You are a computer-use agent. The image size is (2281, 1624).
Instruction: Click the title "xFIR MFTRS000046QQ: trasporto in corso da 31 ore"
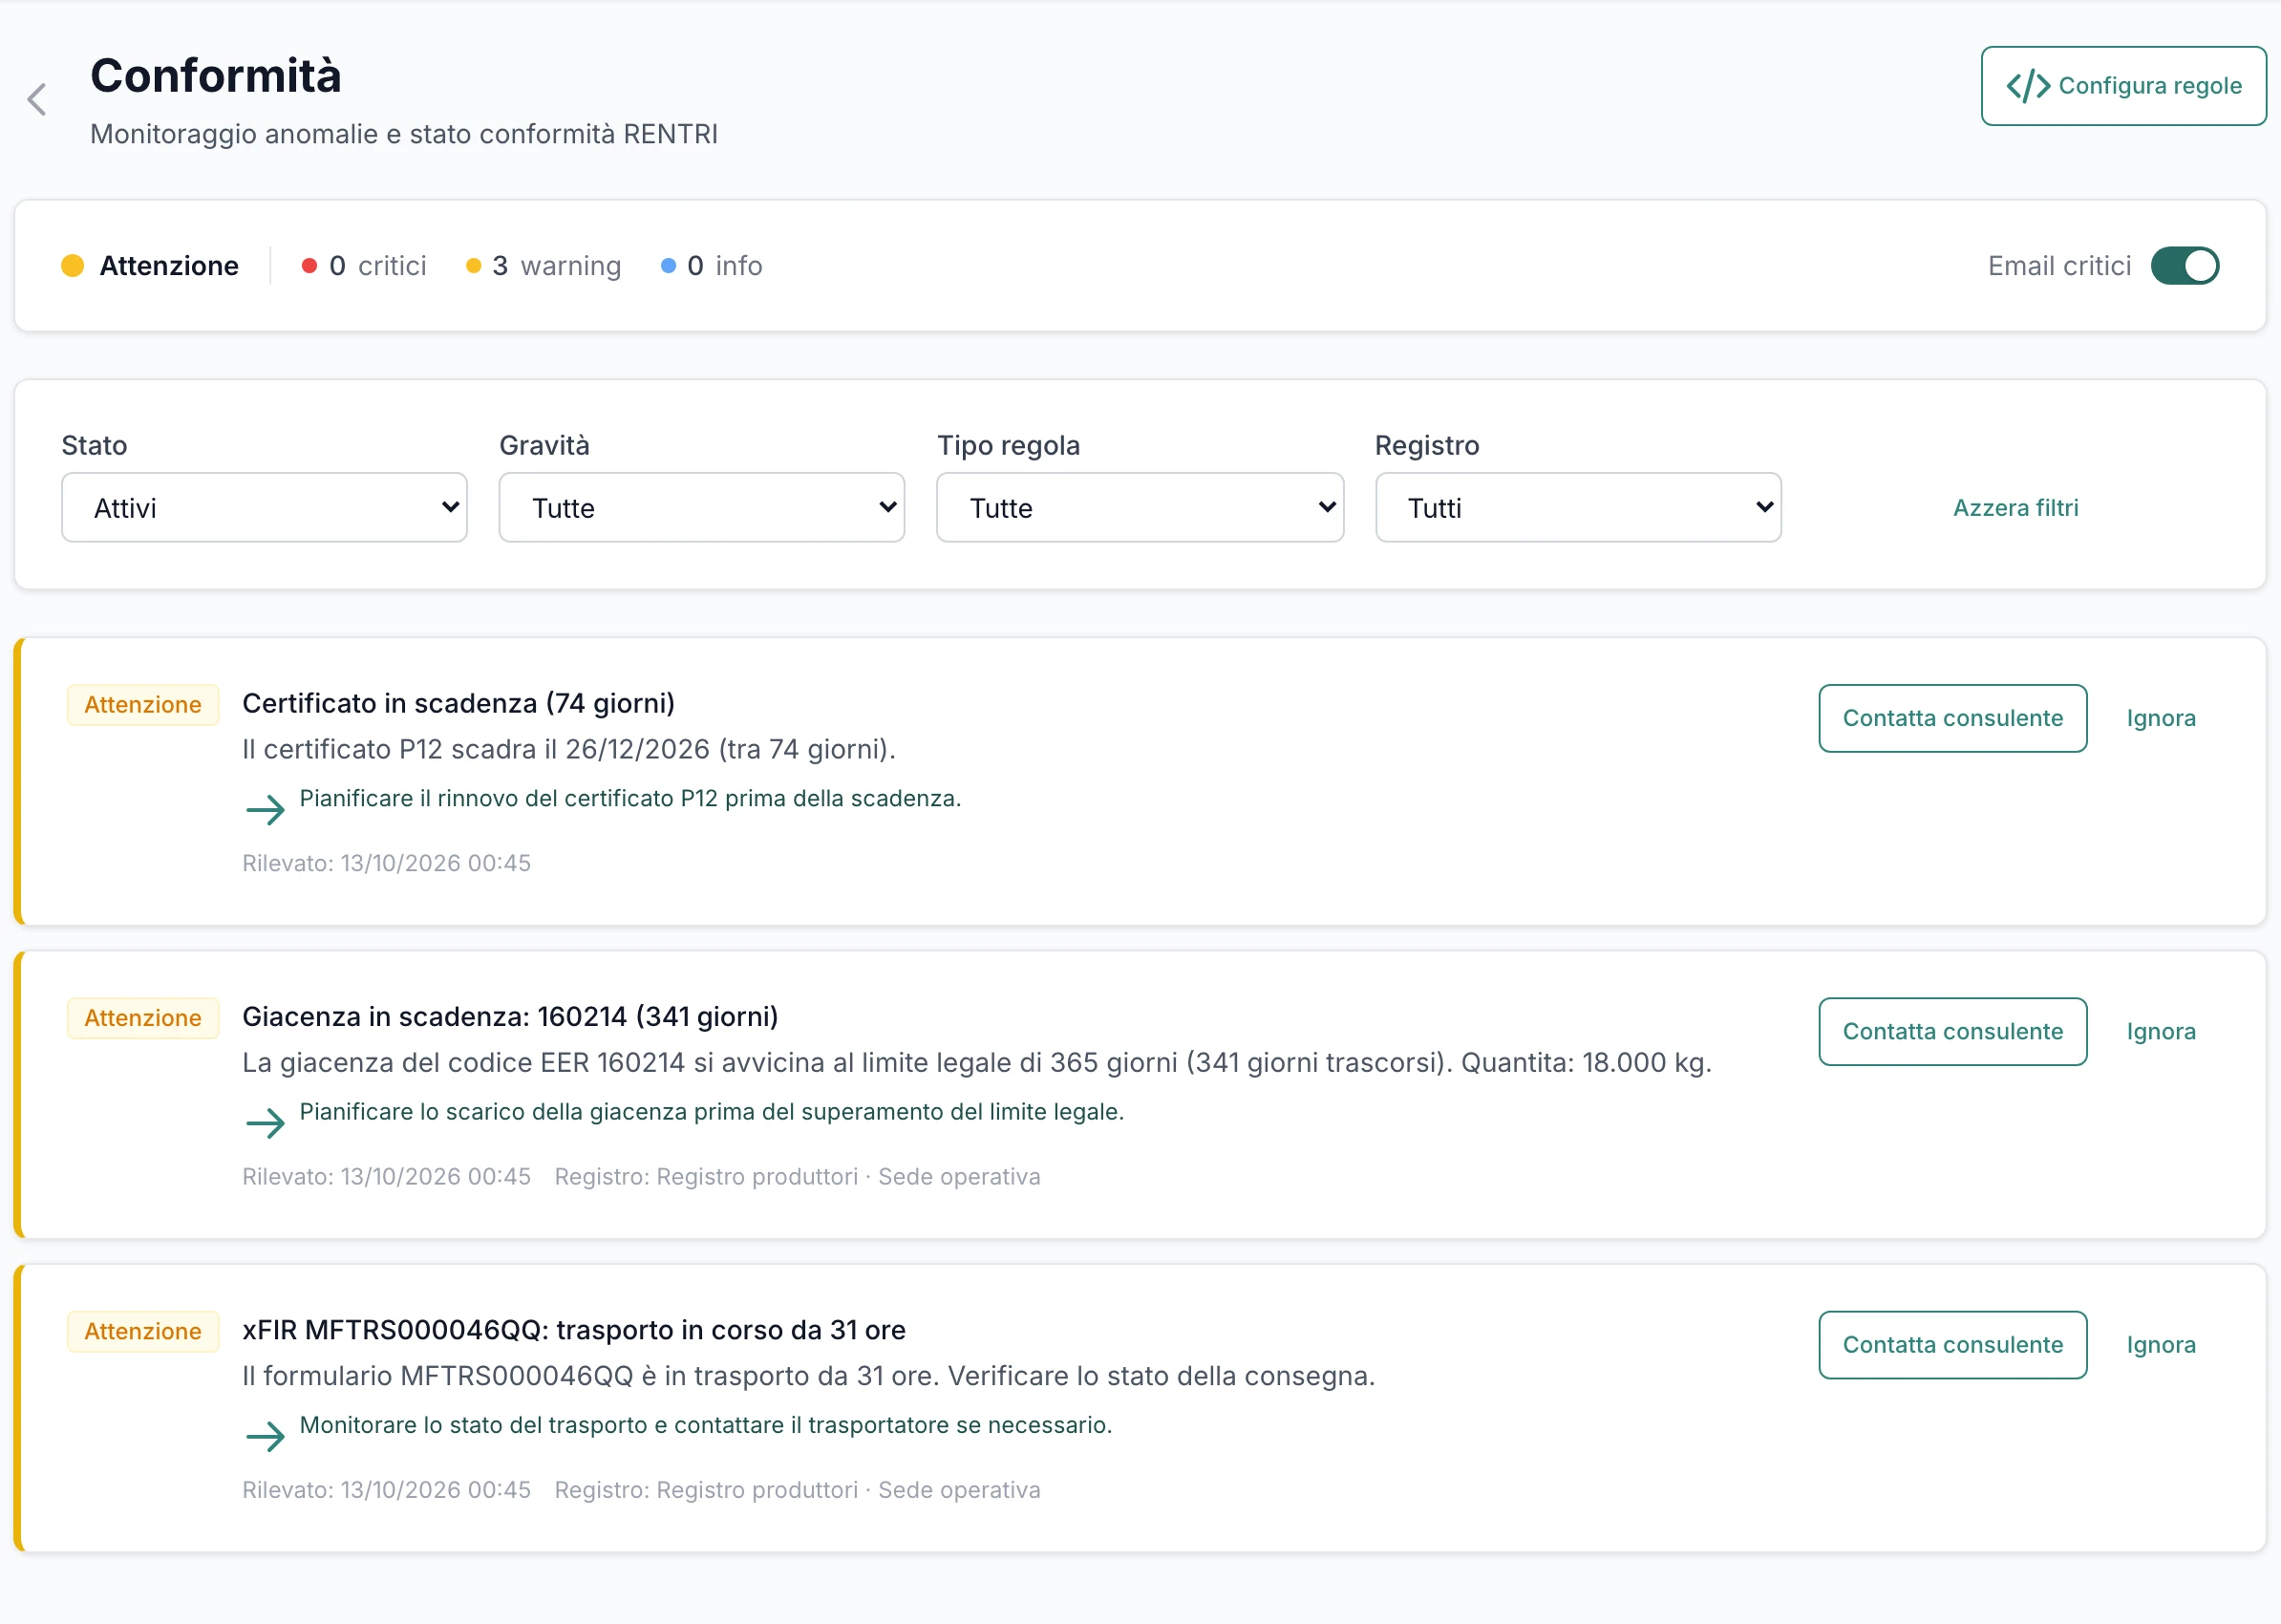click(x=574, y=1329)
